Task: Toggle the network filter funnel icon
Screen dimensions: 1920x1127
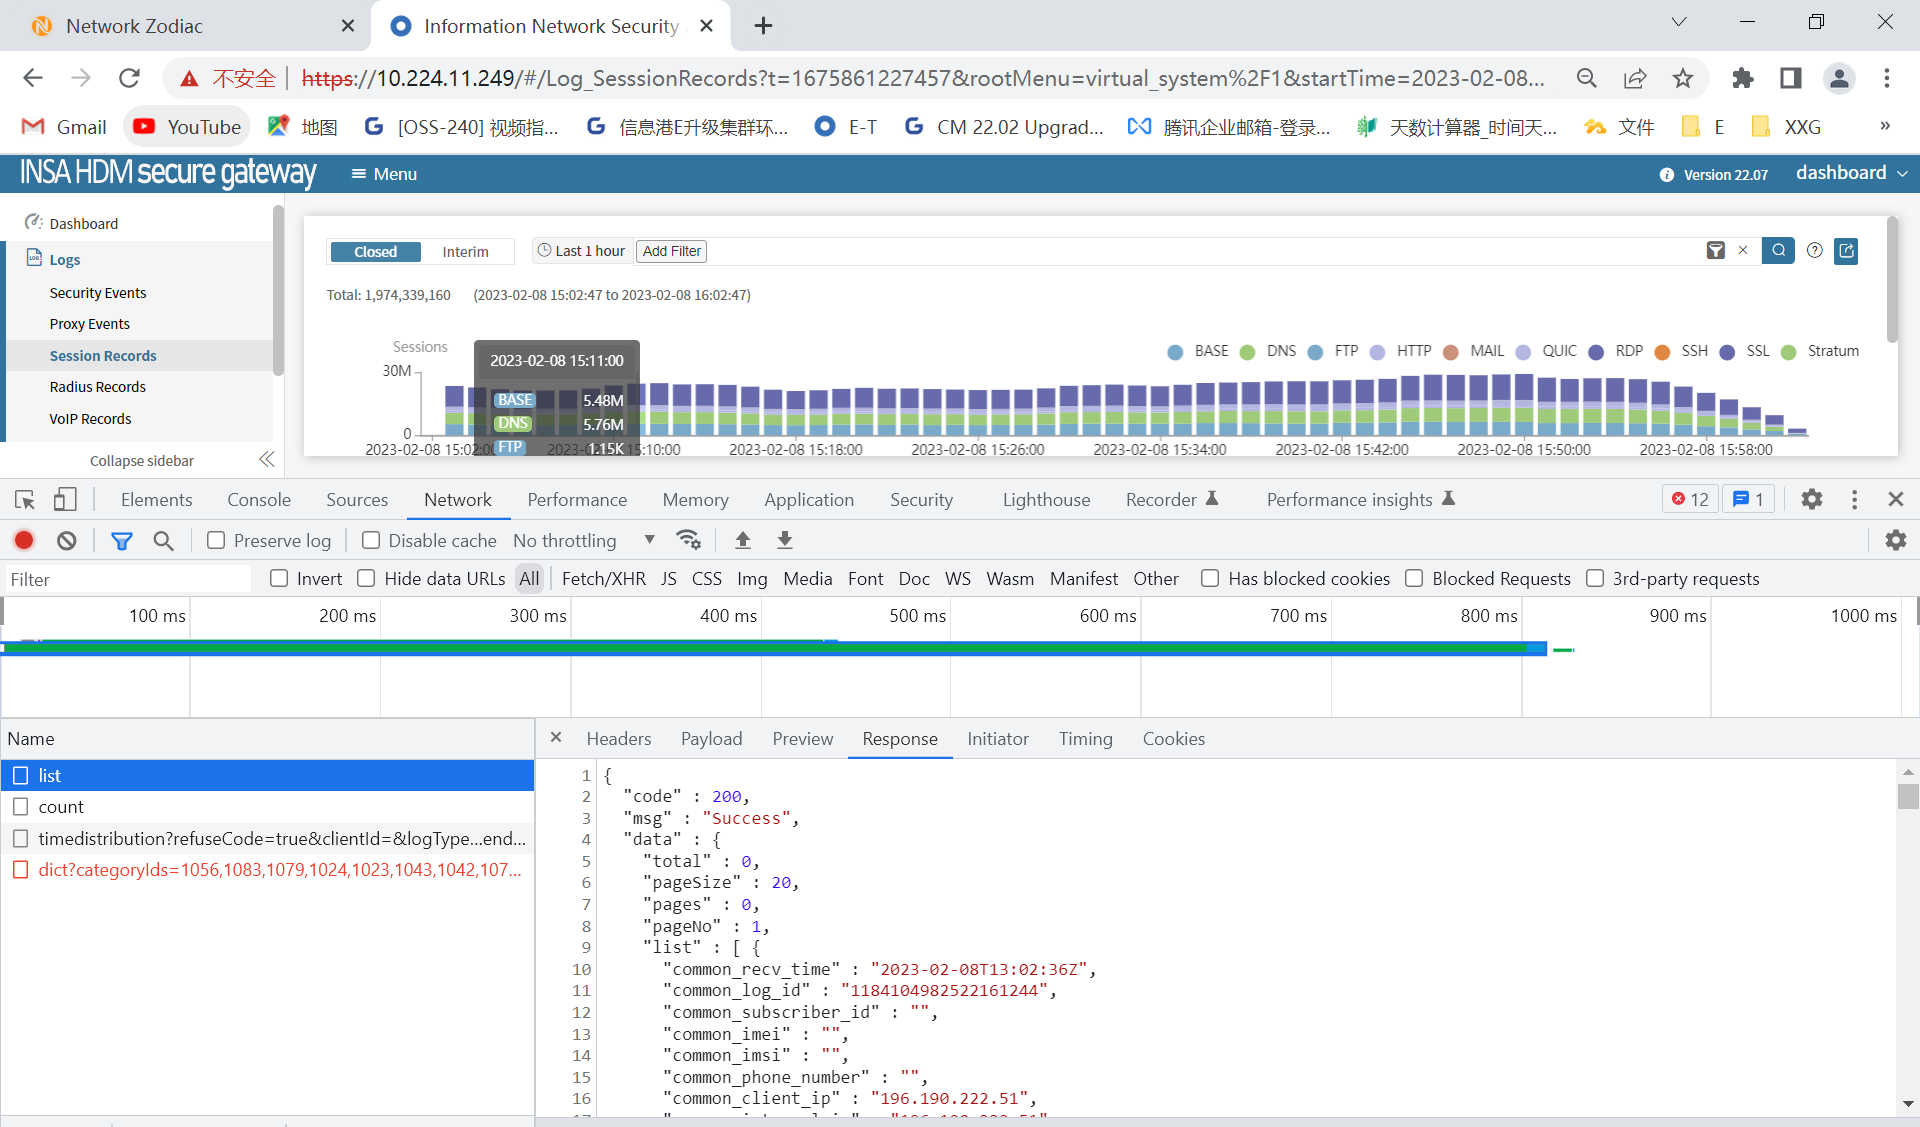Action: [x=121, y=540]
